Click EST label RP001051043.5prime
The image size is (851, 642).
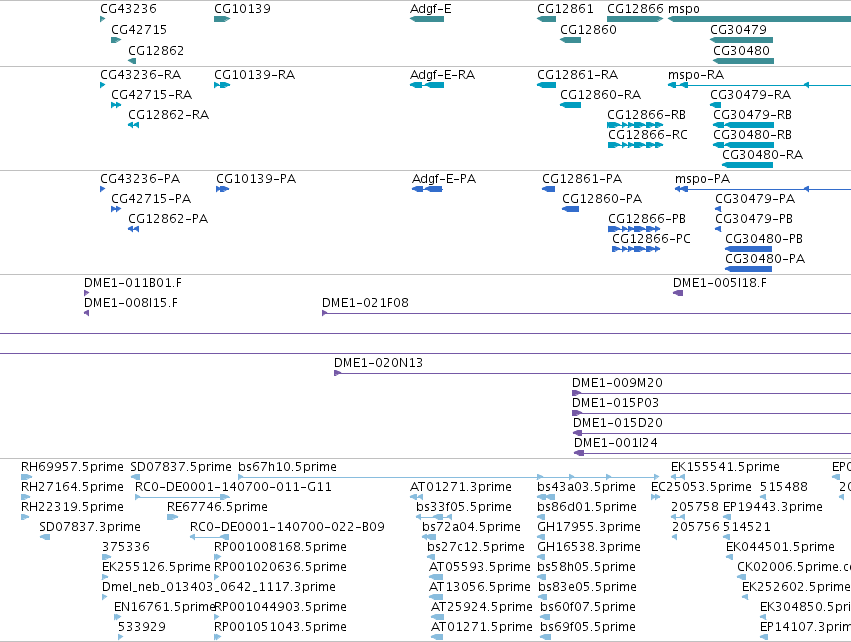coord(280,627)
